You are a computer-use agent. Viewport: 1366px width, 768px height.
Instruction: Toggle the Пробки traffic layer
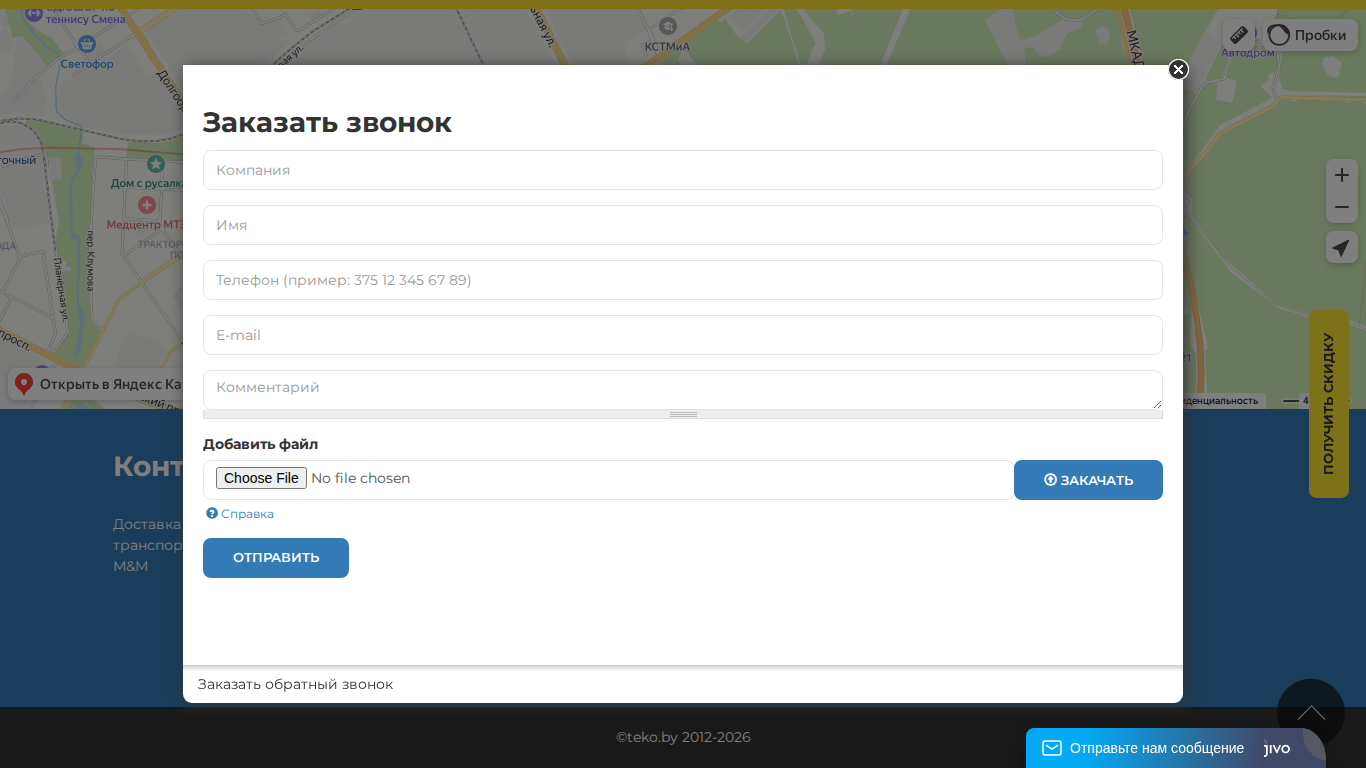pyautogui.click(x=1310, y=35)
